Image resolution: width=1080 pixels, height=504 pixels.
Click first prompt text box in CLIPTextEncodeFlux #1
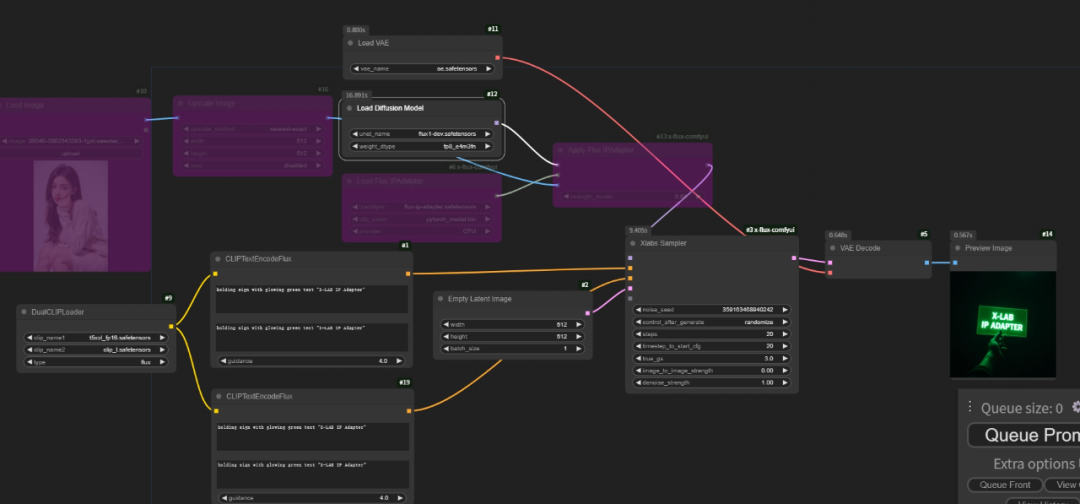[311, 300]
